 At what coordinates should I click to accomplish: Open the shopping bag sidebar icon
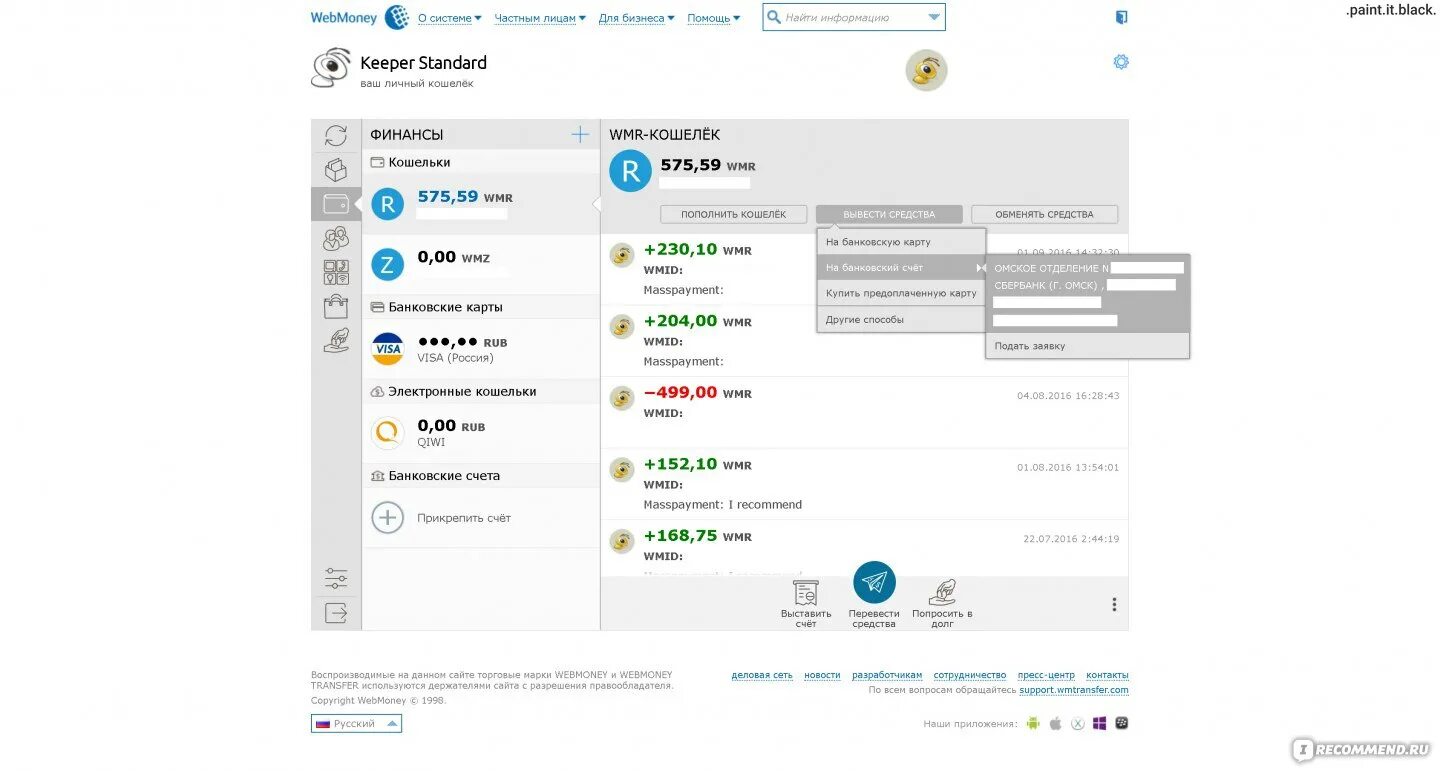click(x=336, y=306)
